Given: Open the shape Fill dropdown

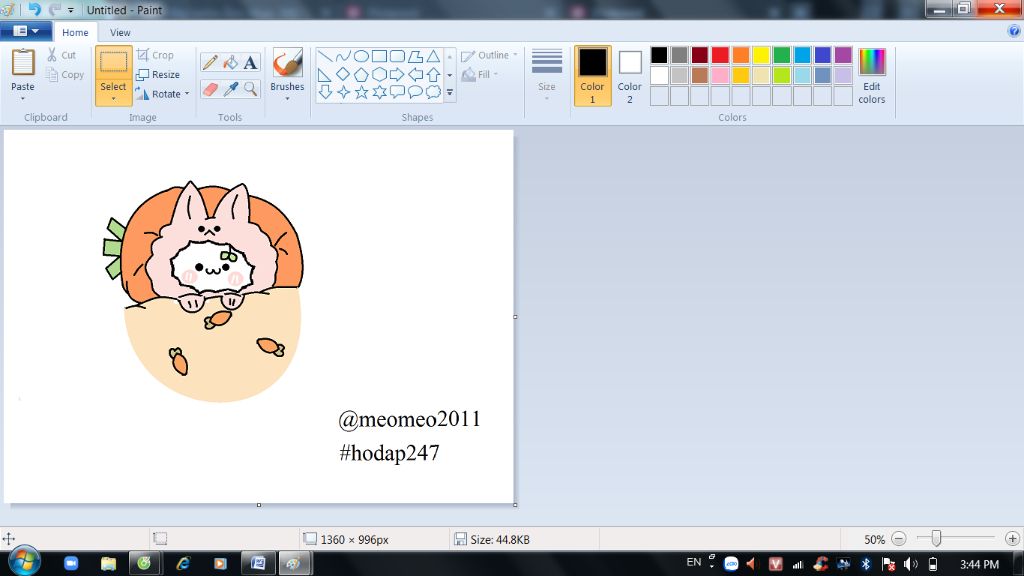Looking at the screenshot, I should 480,74.
